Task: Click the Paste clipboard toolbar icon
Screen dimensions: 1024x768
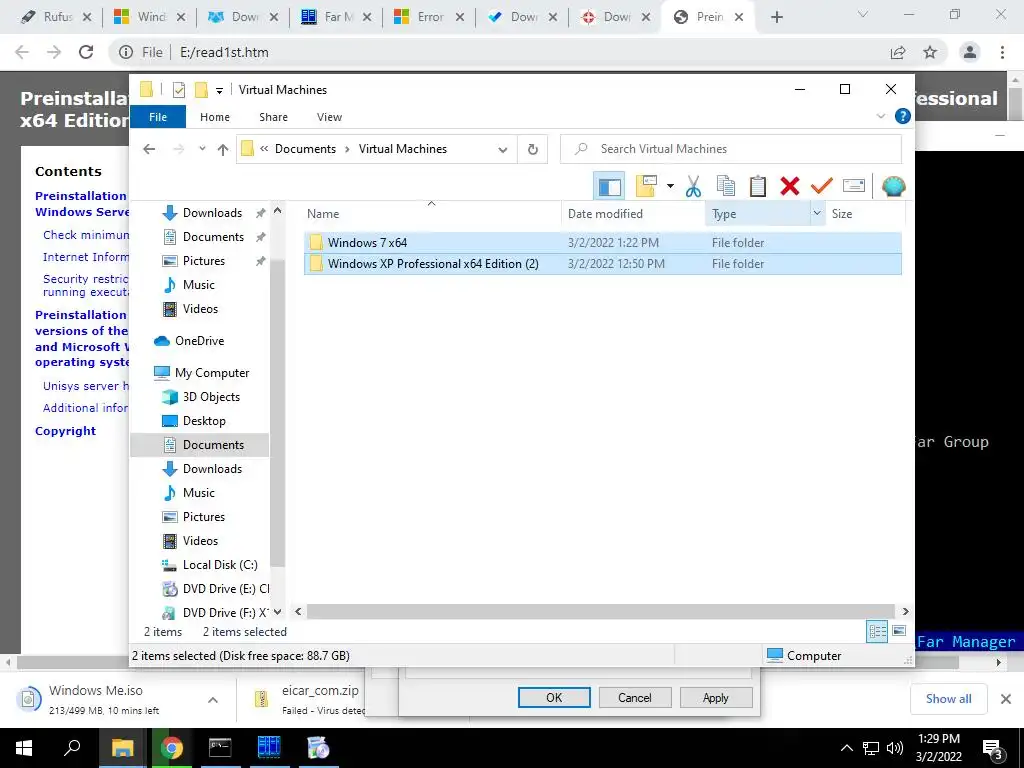Action: click(758, 187)
